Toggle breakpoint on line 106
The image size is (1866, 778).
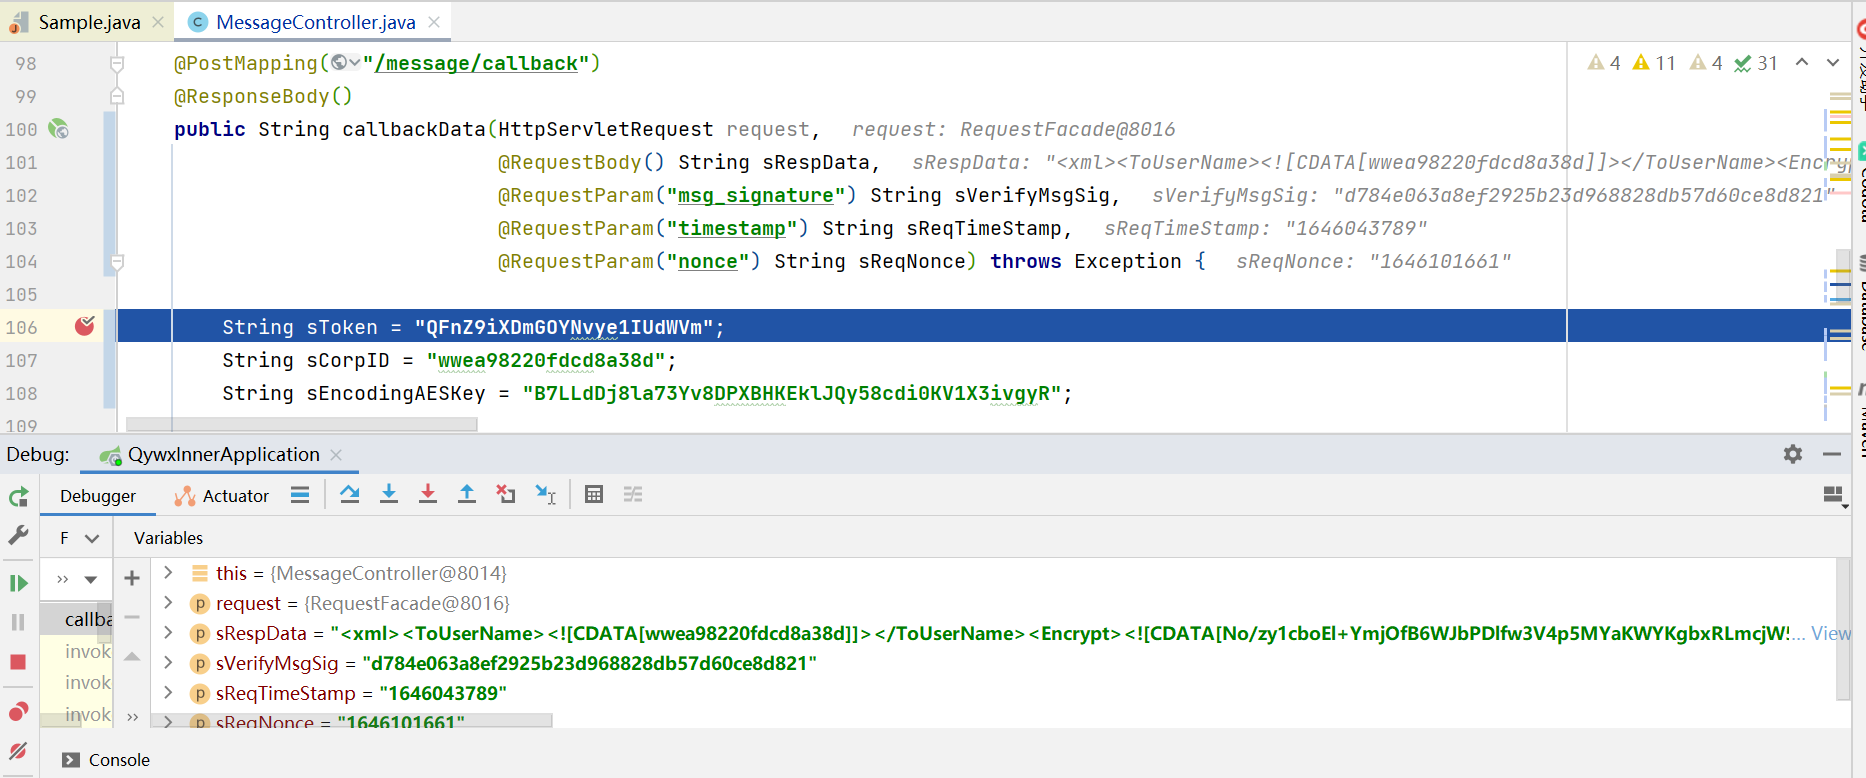85,326
